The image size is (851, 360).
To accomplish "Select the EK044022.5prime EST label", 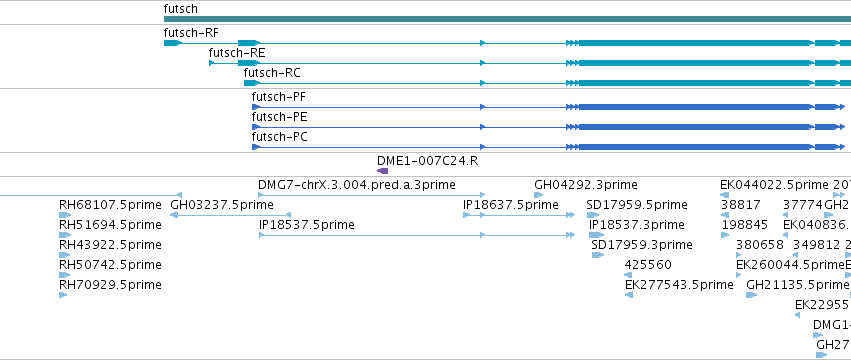I will [x=774, y=185].
